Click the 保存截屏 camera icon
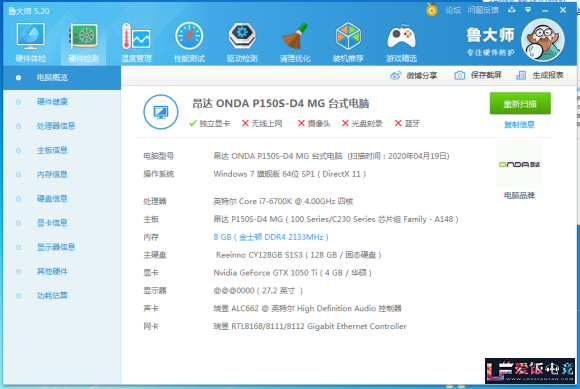Screen dimensions: 580x389 tap(459, 75)
